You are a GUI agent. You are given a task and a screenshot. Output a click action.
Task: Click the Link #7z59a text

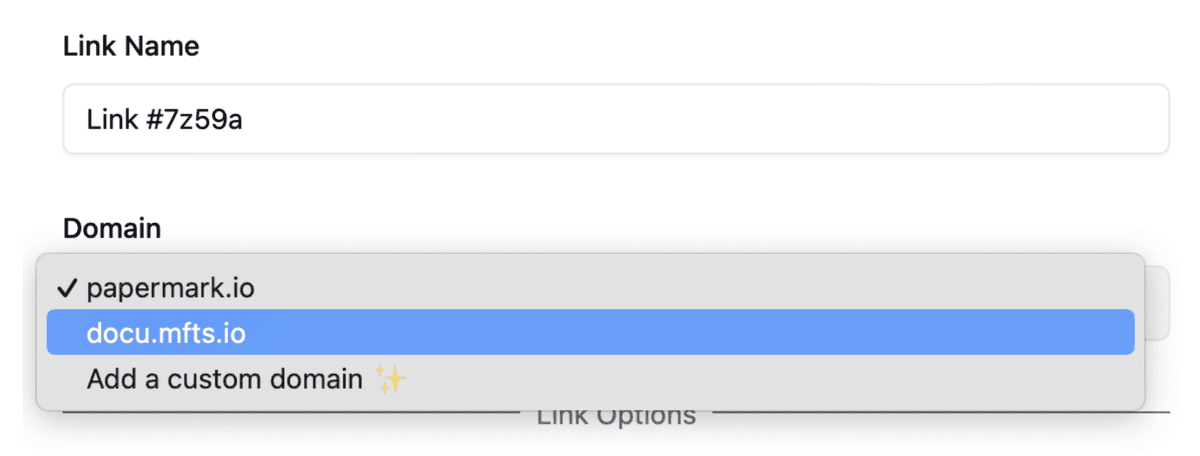164,120
